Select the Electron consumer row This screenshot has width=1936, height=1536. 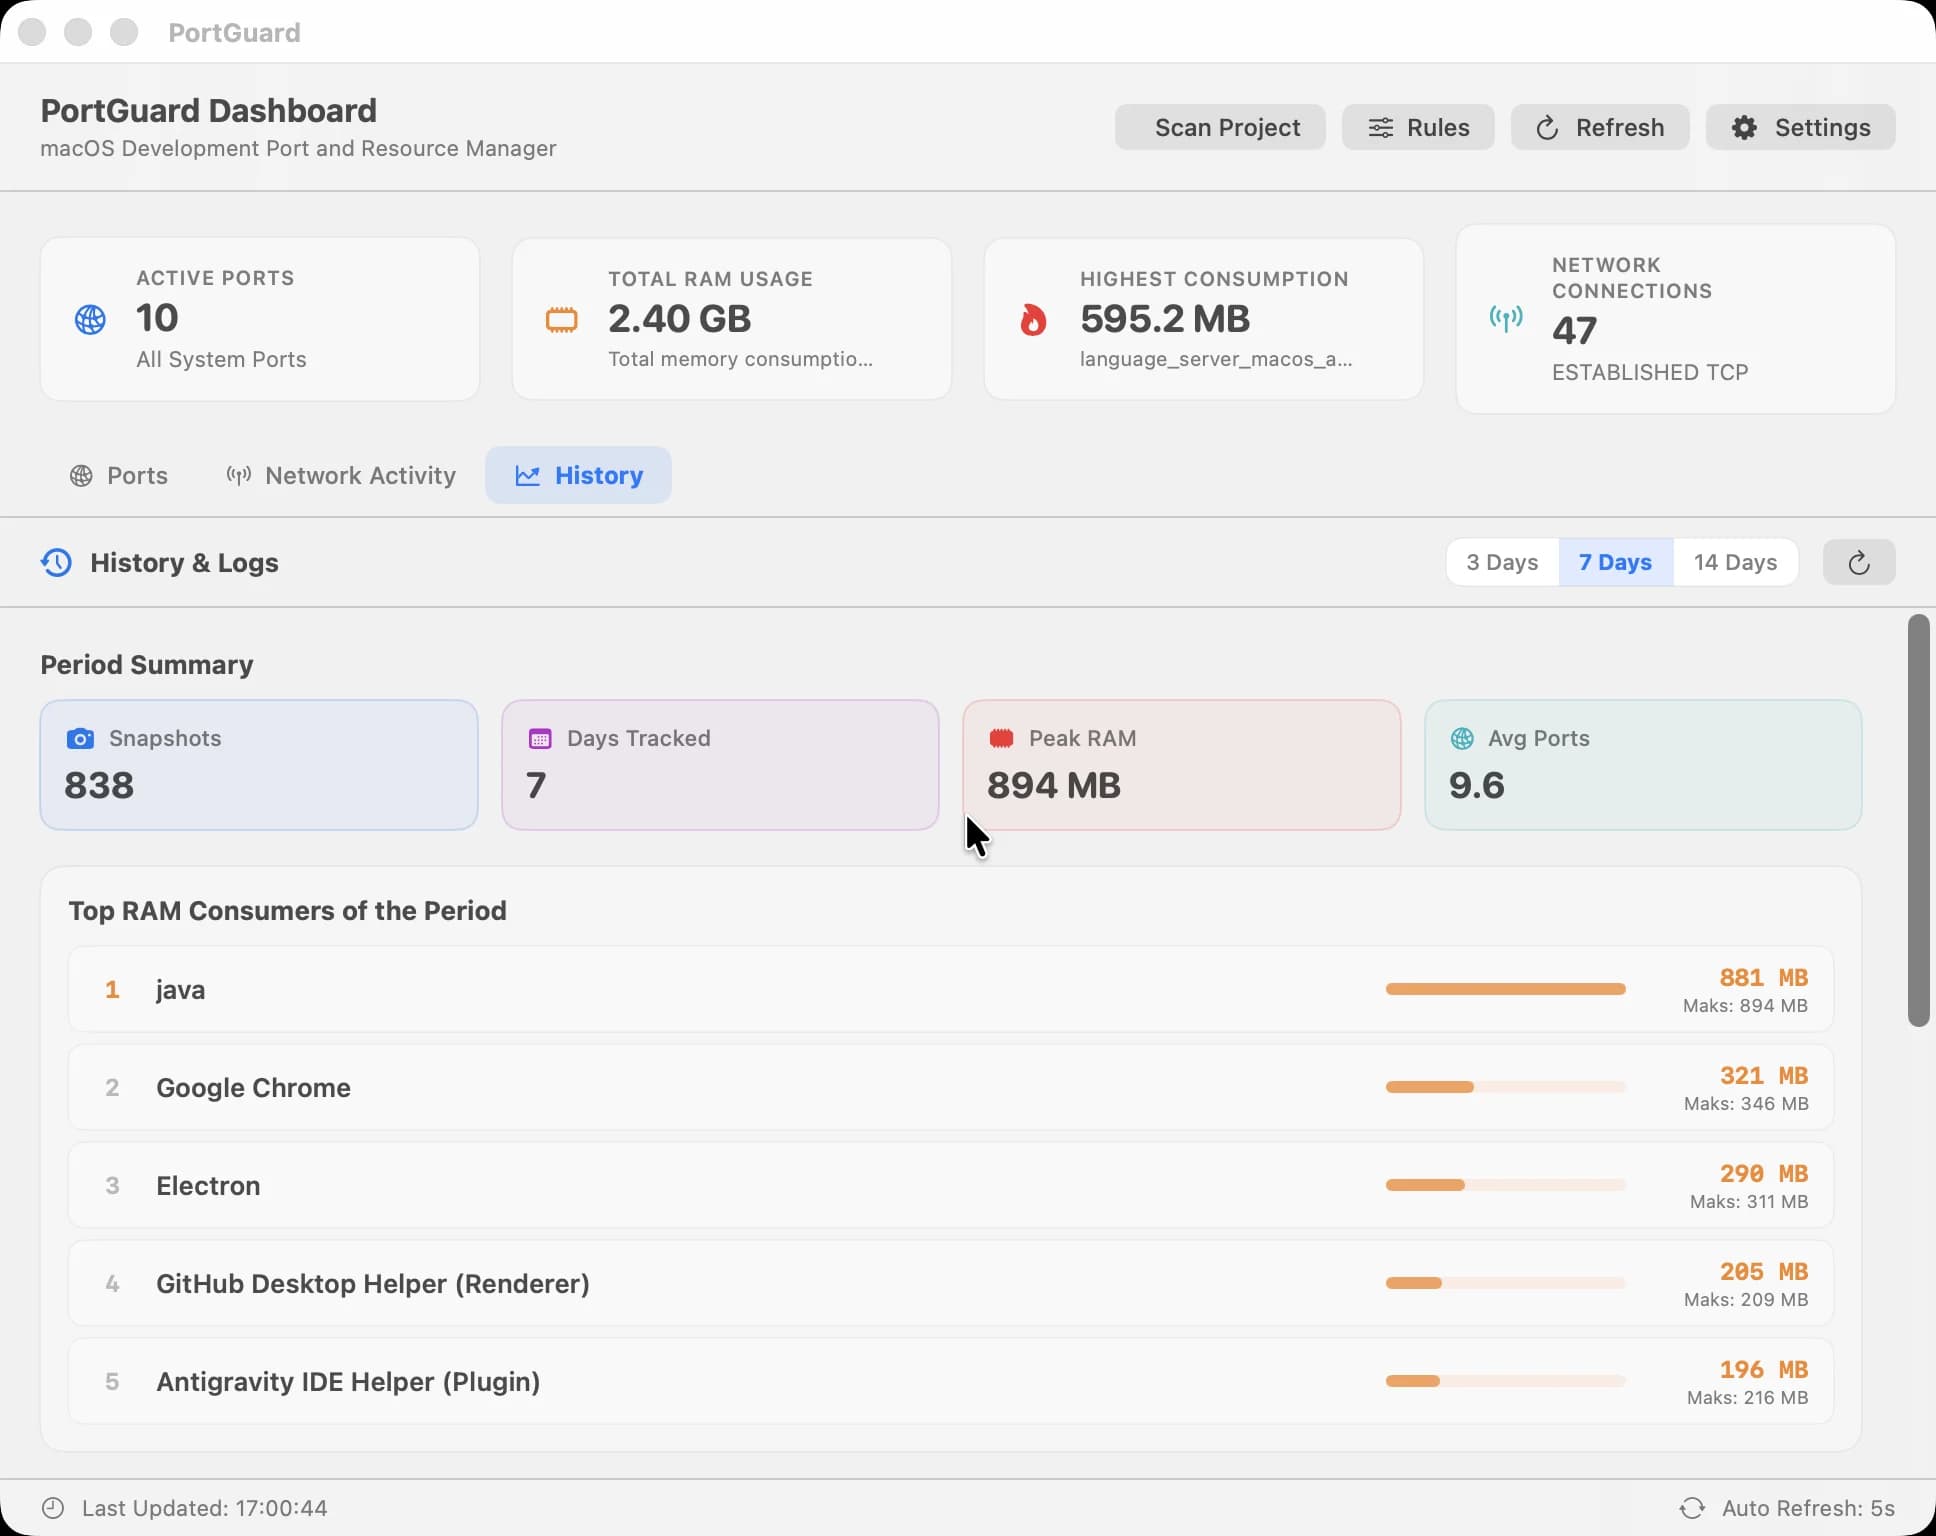pyautogui.click(x=950, y=1185)
